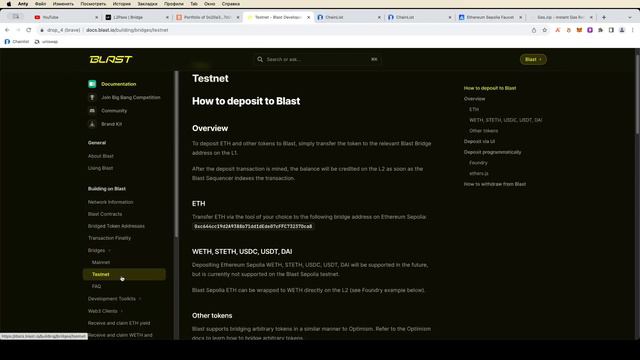Open the purple extension icon
Image resolution: width=640 pixels, height=360 pixels.
tap(590, 30)
